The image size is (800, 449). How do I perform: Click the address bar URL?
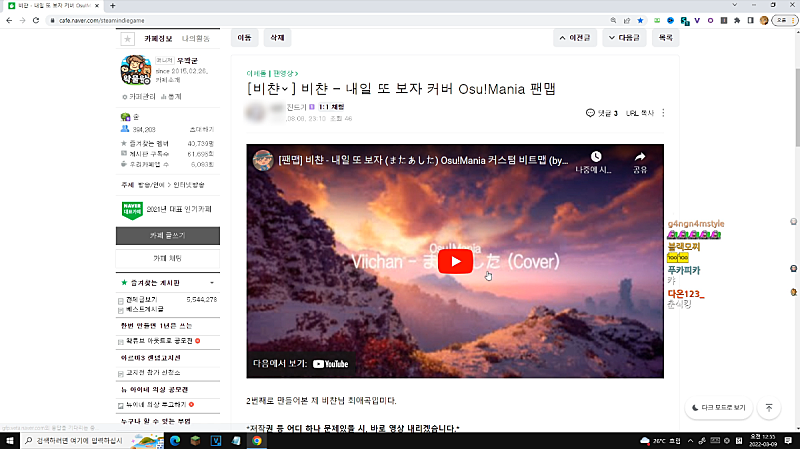pos(102,20)
